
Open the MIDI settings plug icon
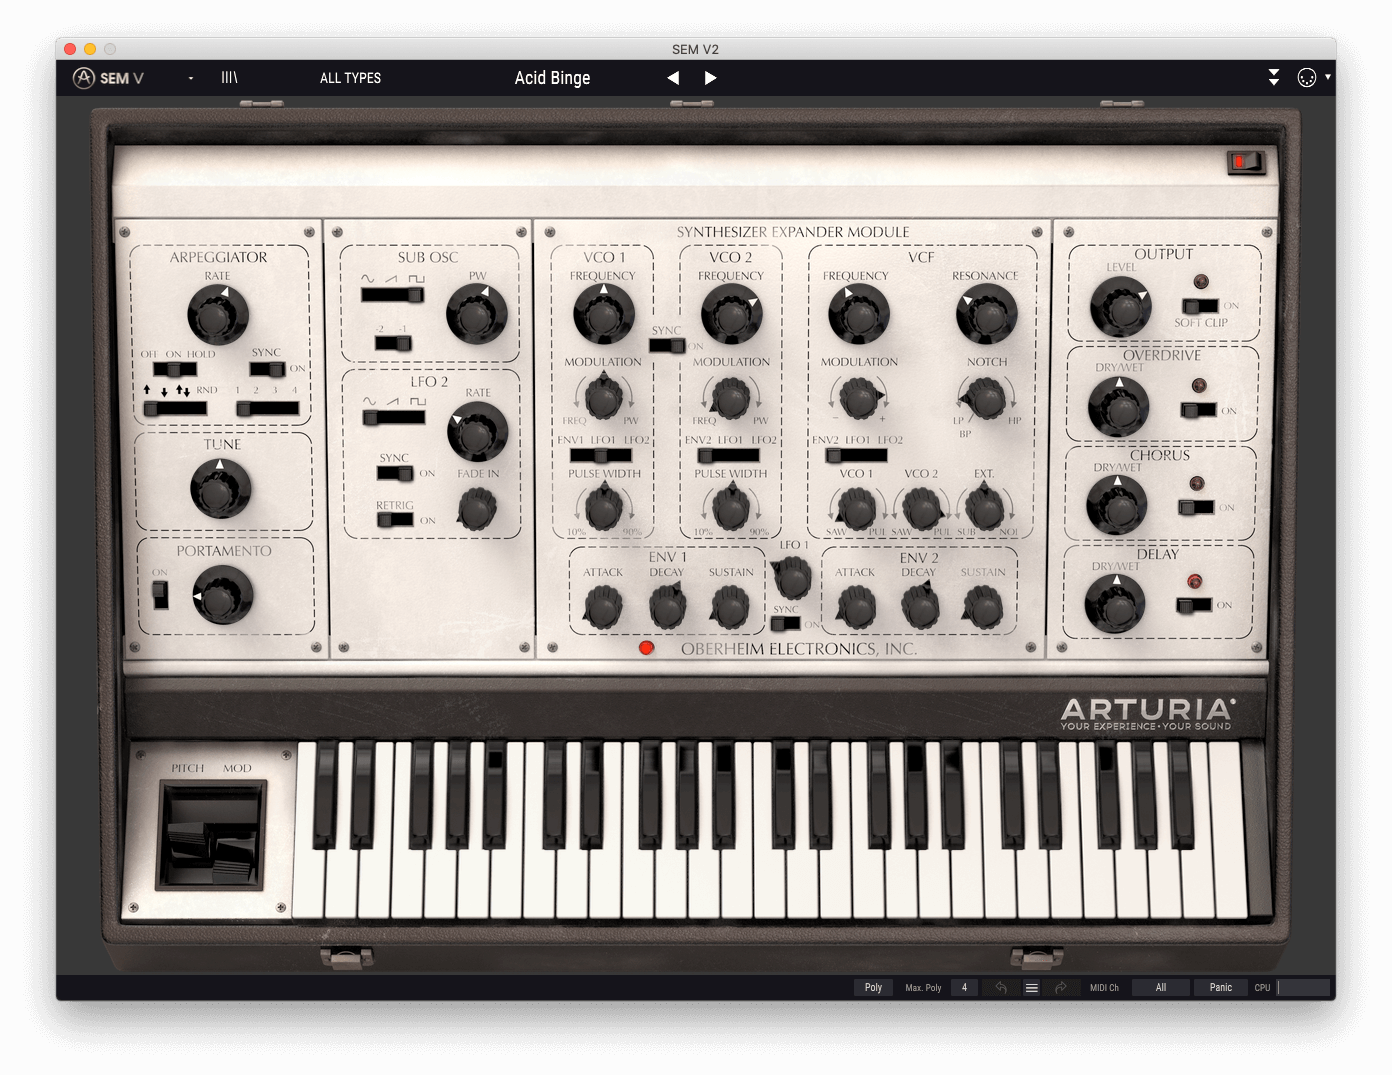point(1306,77)
